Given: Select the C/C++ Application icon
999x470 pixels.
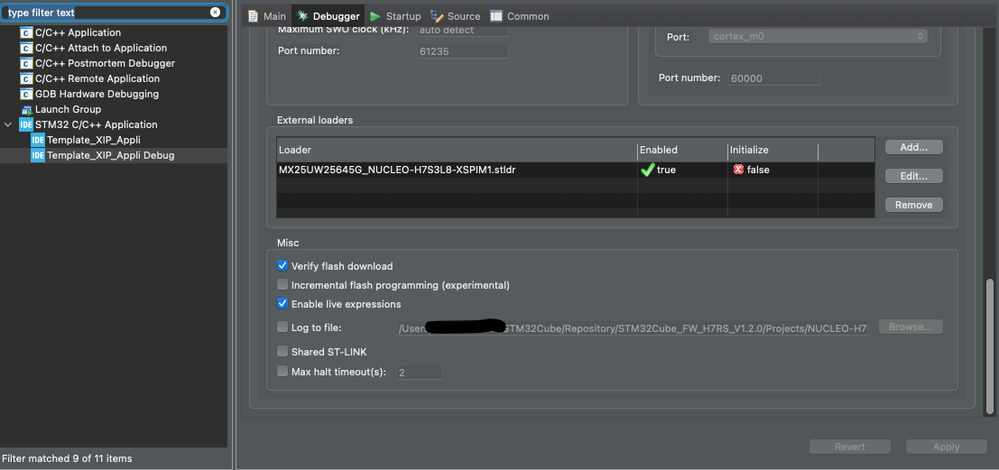Looking at the screenshot, I should tap(26, 32).
